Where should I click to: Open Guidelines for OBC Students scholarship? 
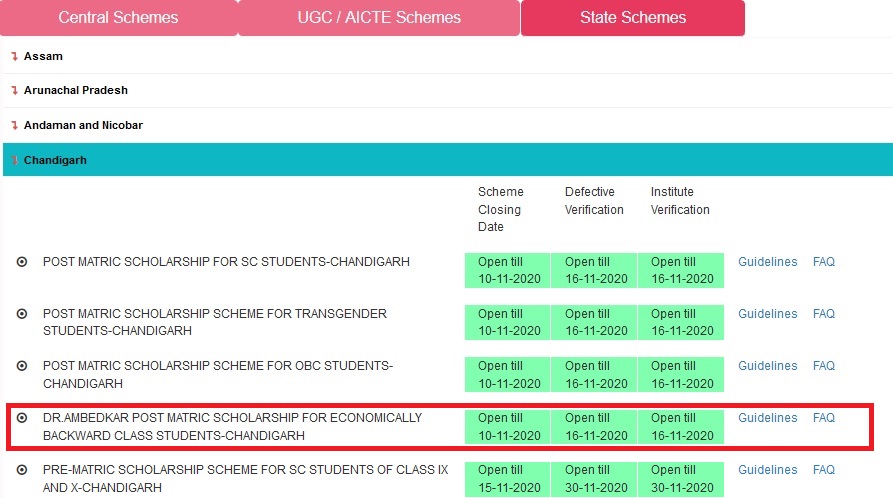pos(767,366)
